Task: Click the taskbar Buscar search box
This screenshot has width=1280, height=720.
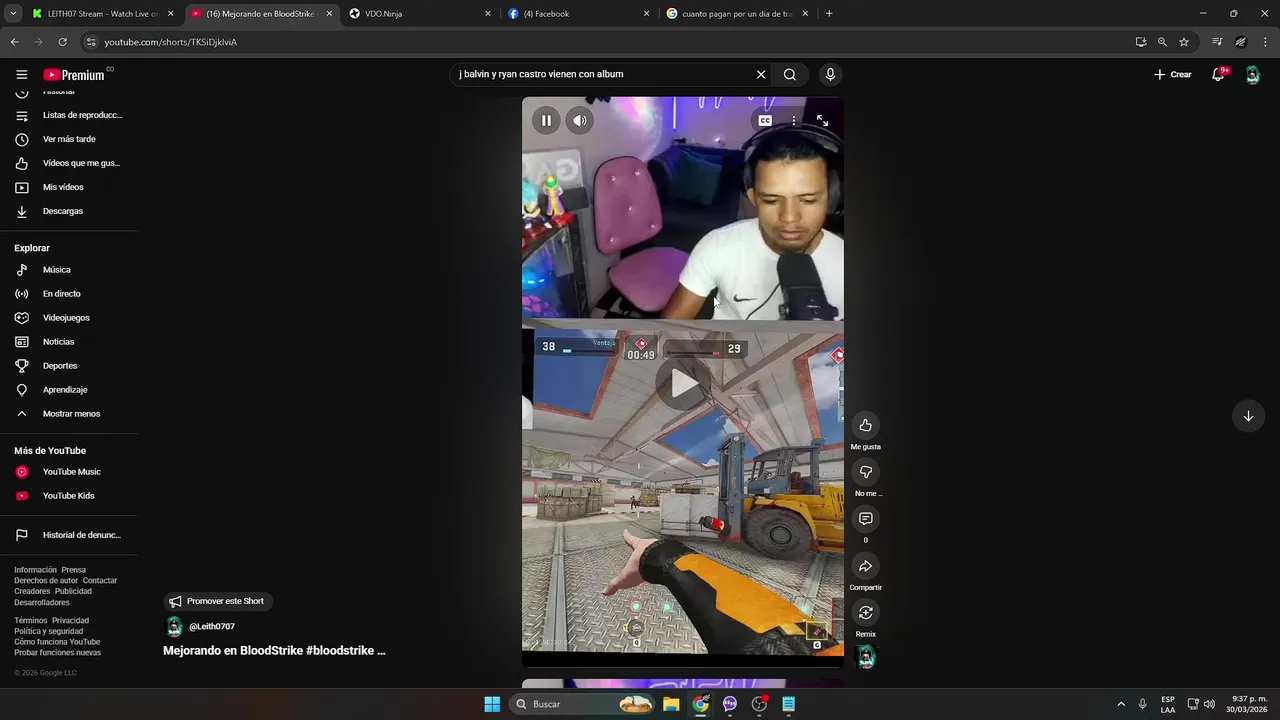Action: tap(583, 704)
